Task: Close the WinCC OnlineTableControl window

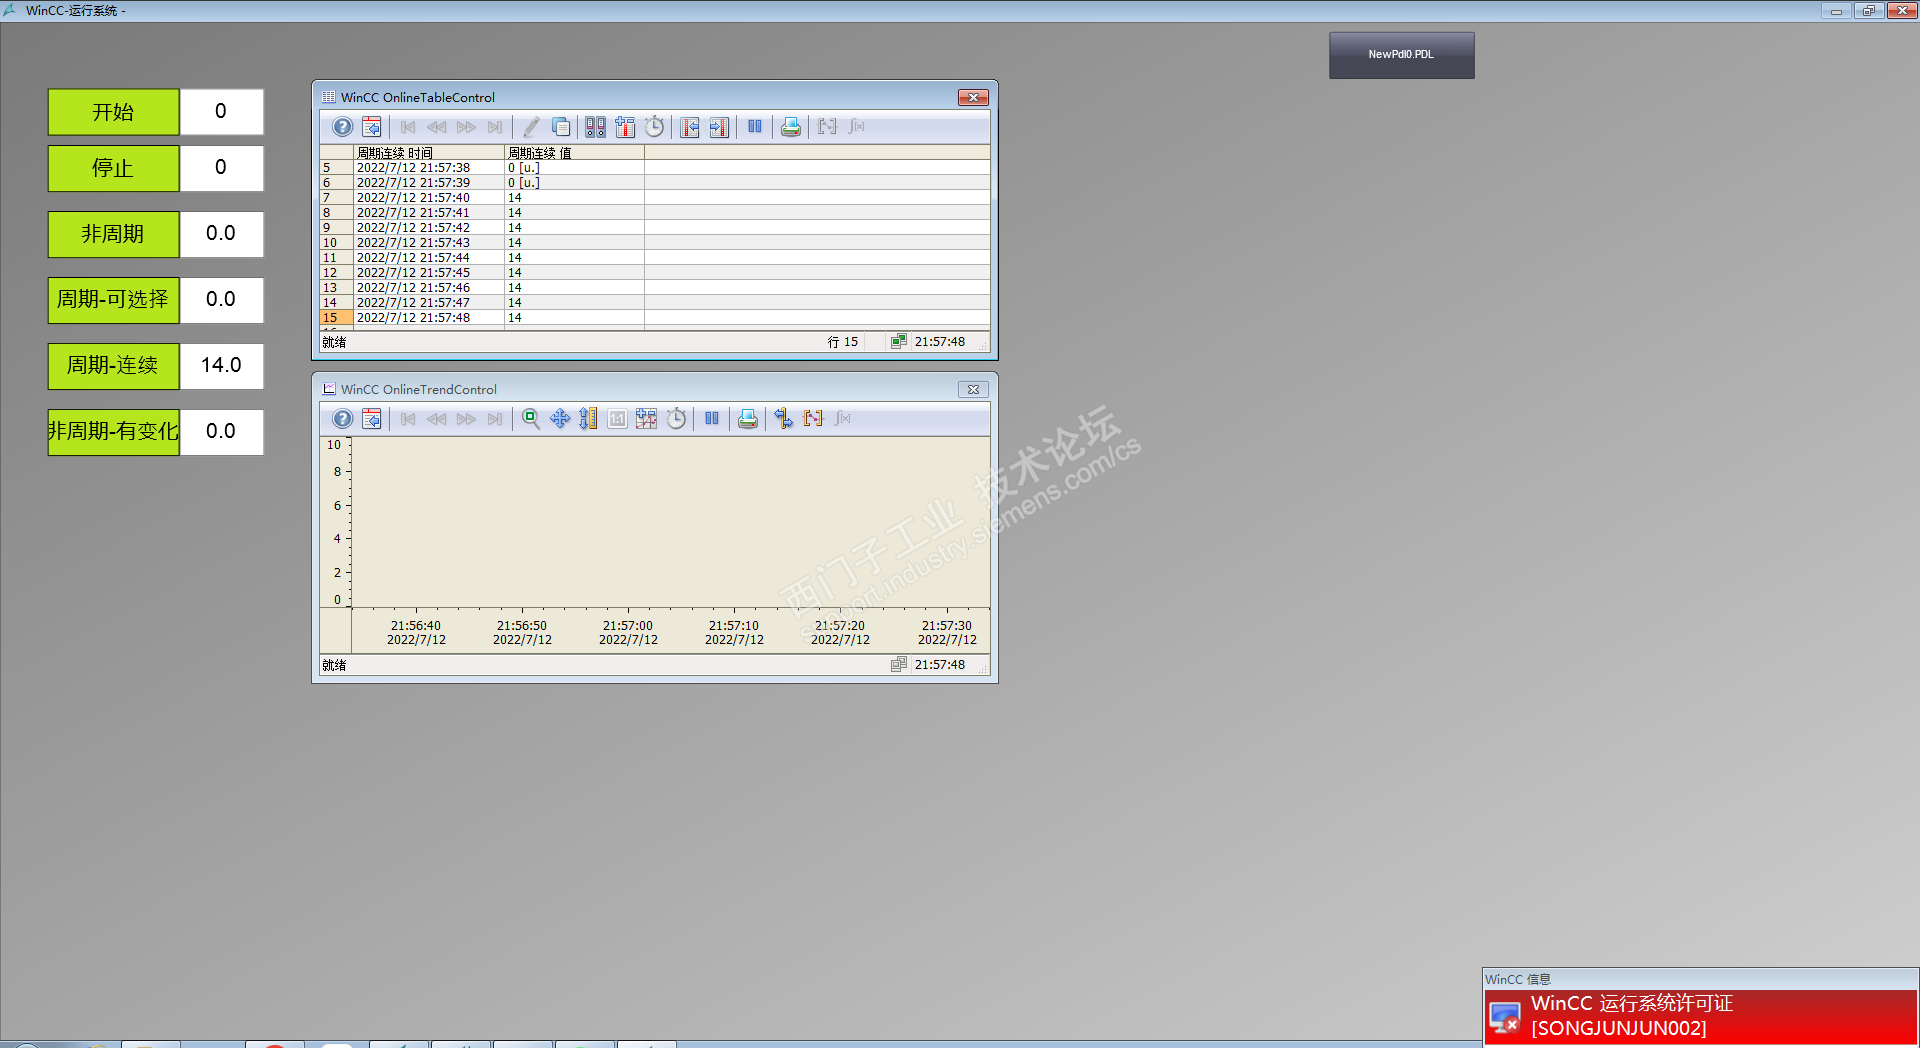Action: point(973,97)
